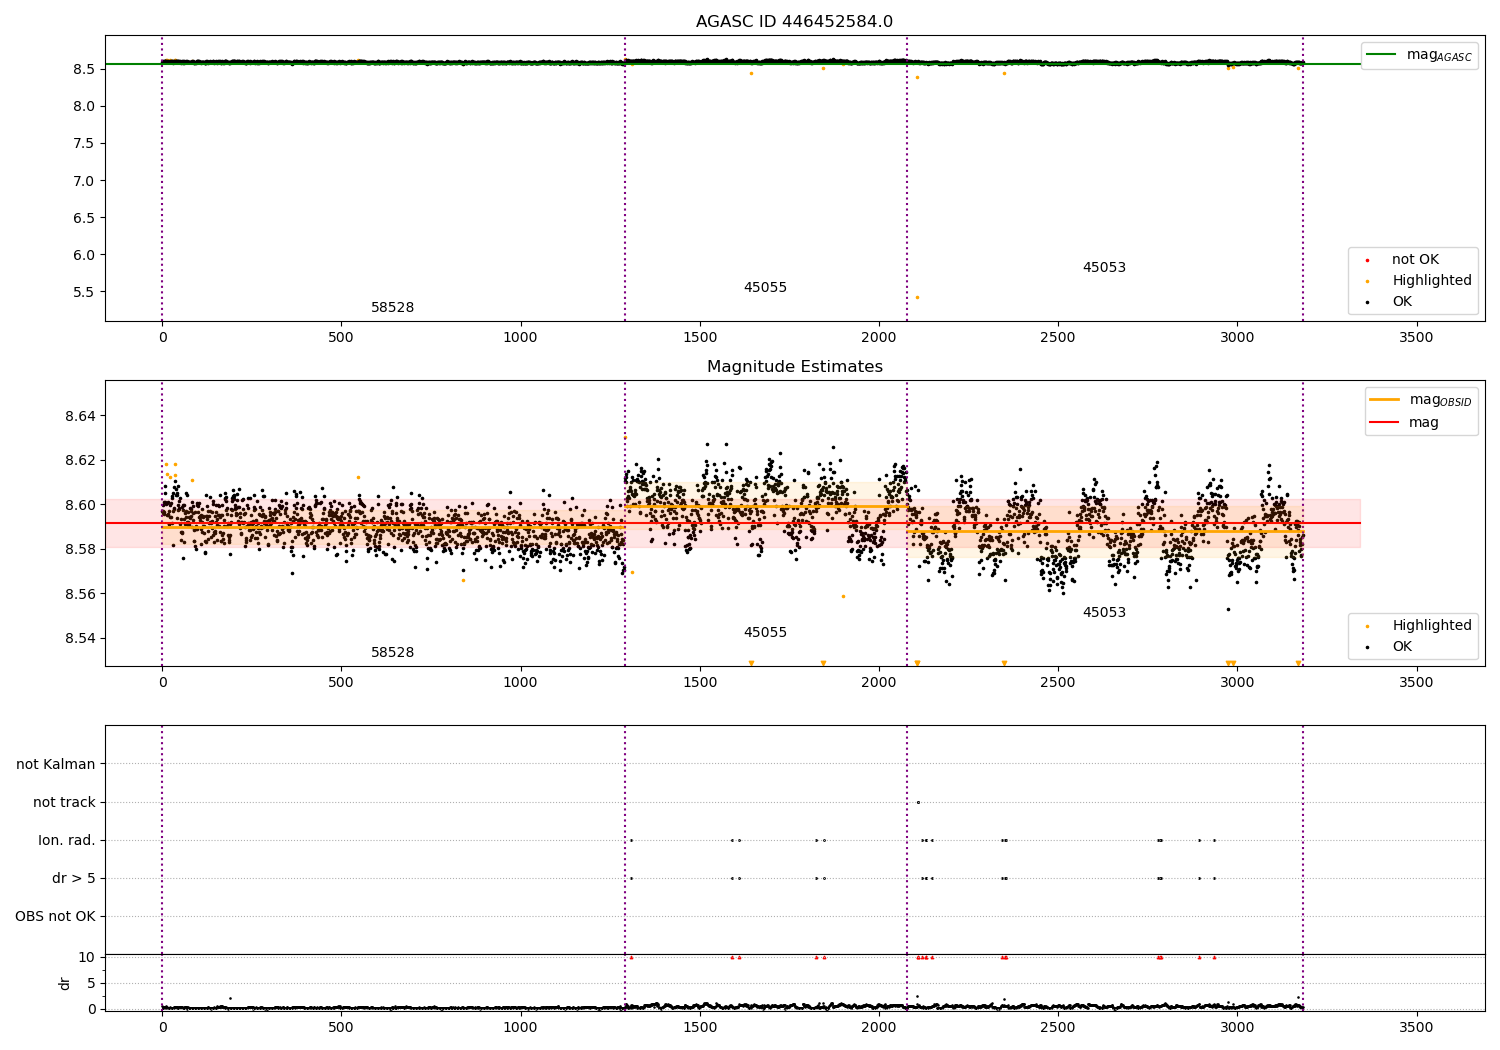The image size is (1500, 1050).
Task: Click the 7.0 tick on top plot y-axis
Action: [x=84, y=181]
